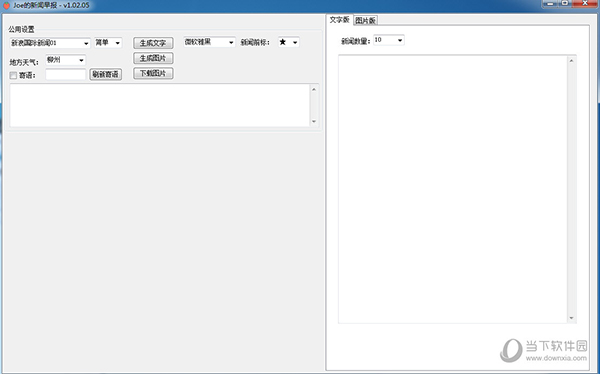Switch to the 图片版 tab

[365, 20]
